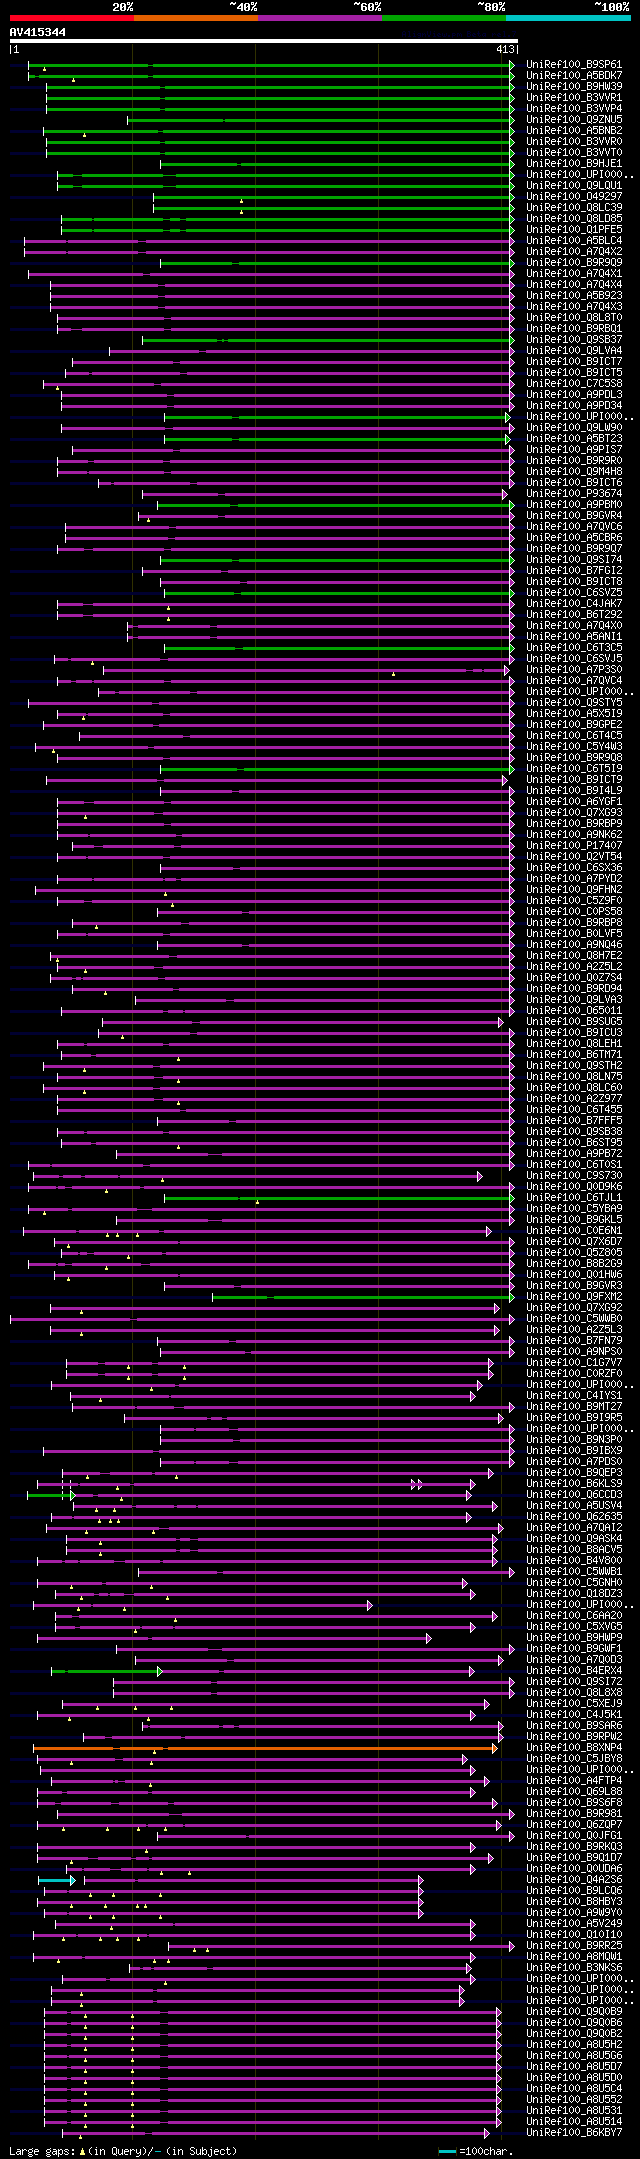The image size is (640, 2159).
Task: Open hit UniRef100_C4JAK7
Action: coord(574,604)
